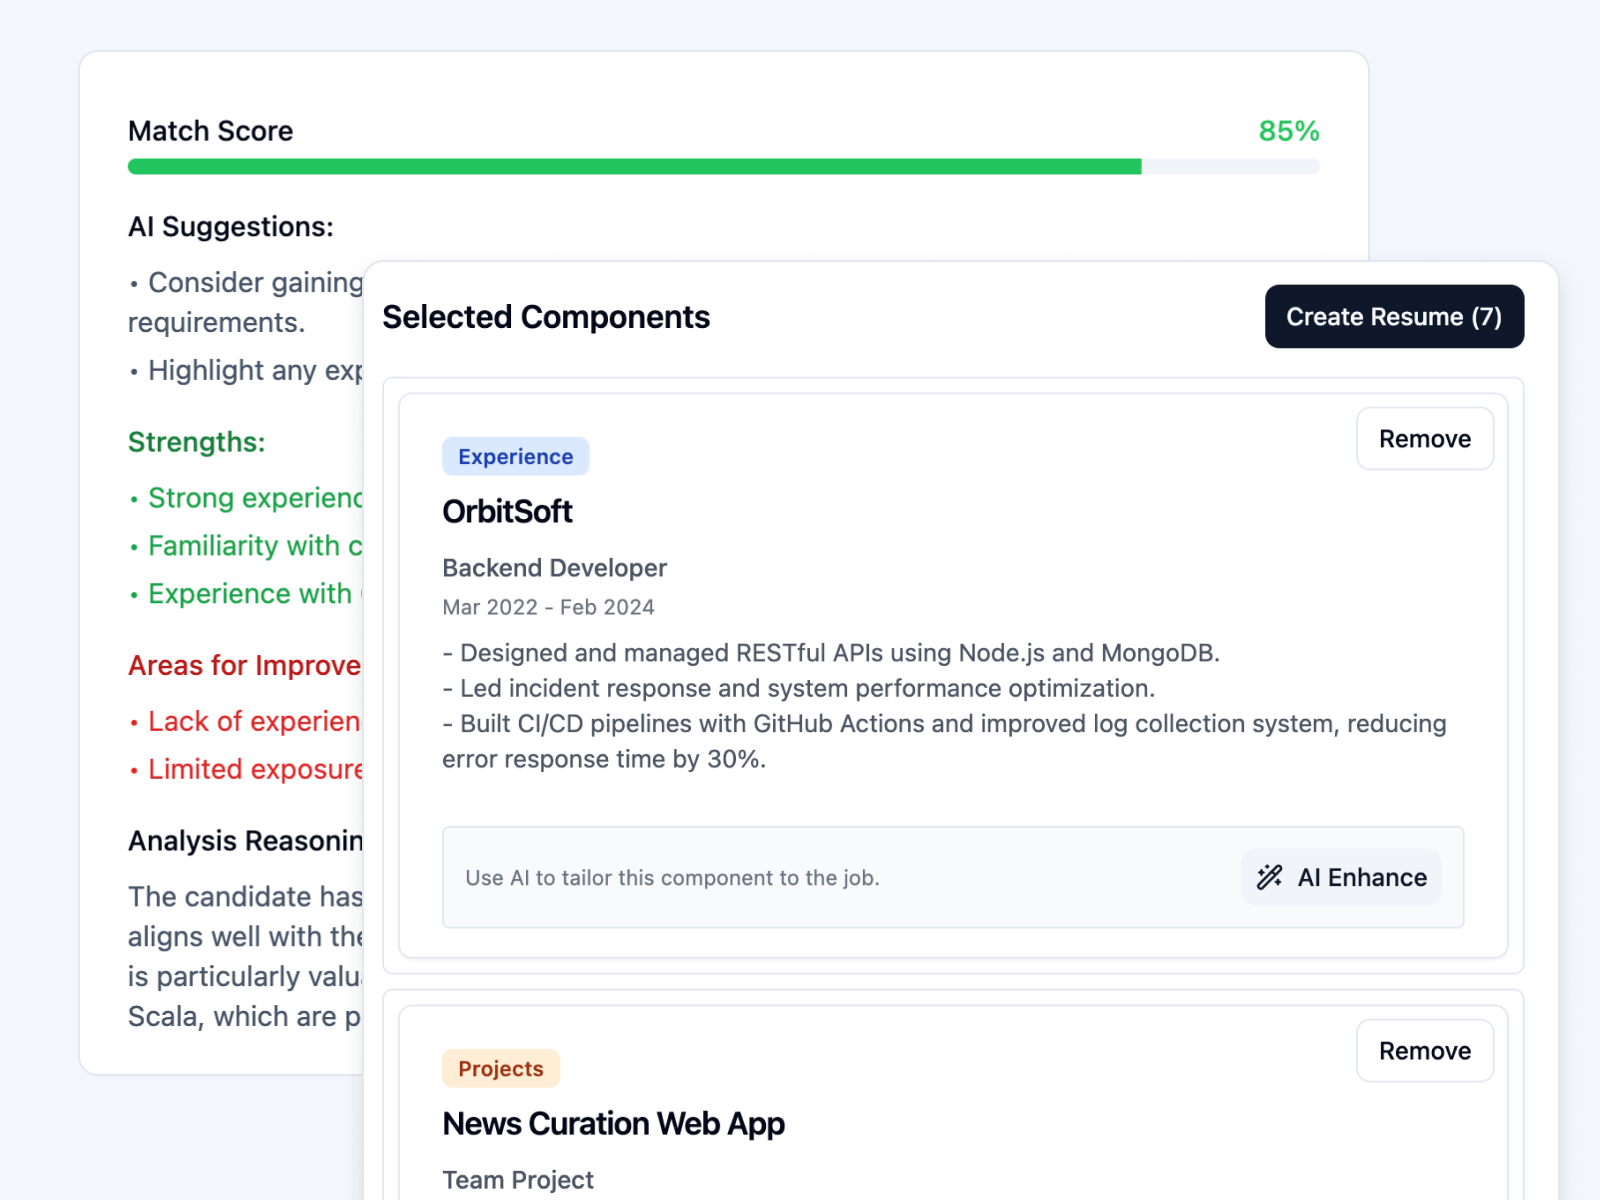Screen dimensions: 1600x1200
Task: Click the wand sparkle icon next to AI Enhance
Action: coord(1269,877)
